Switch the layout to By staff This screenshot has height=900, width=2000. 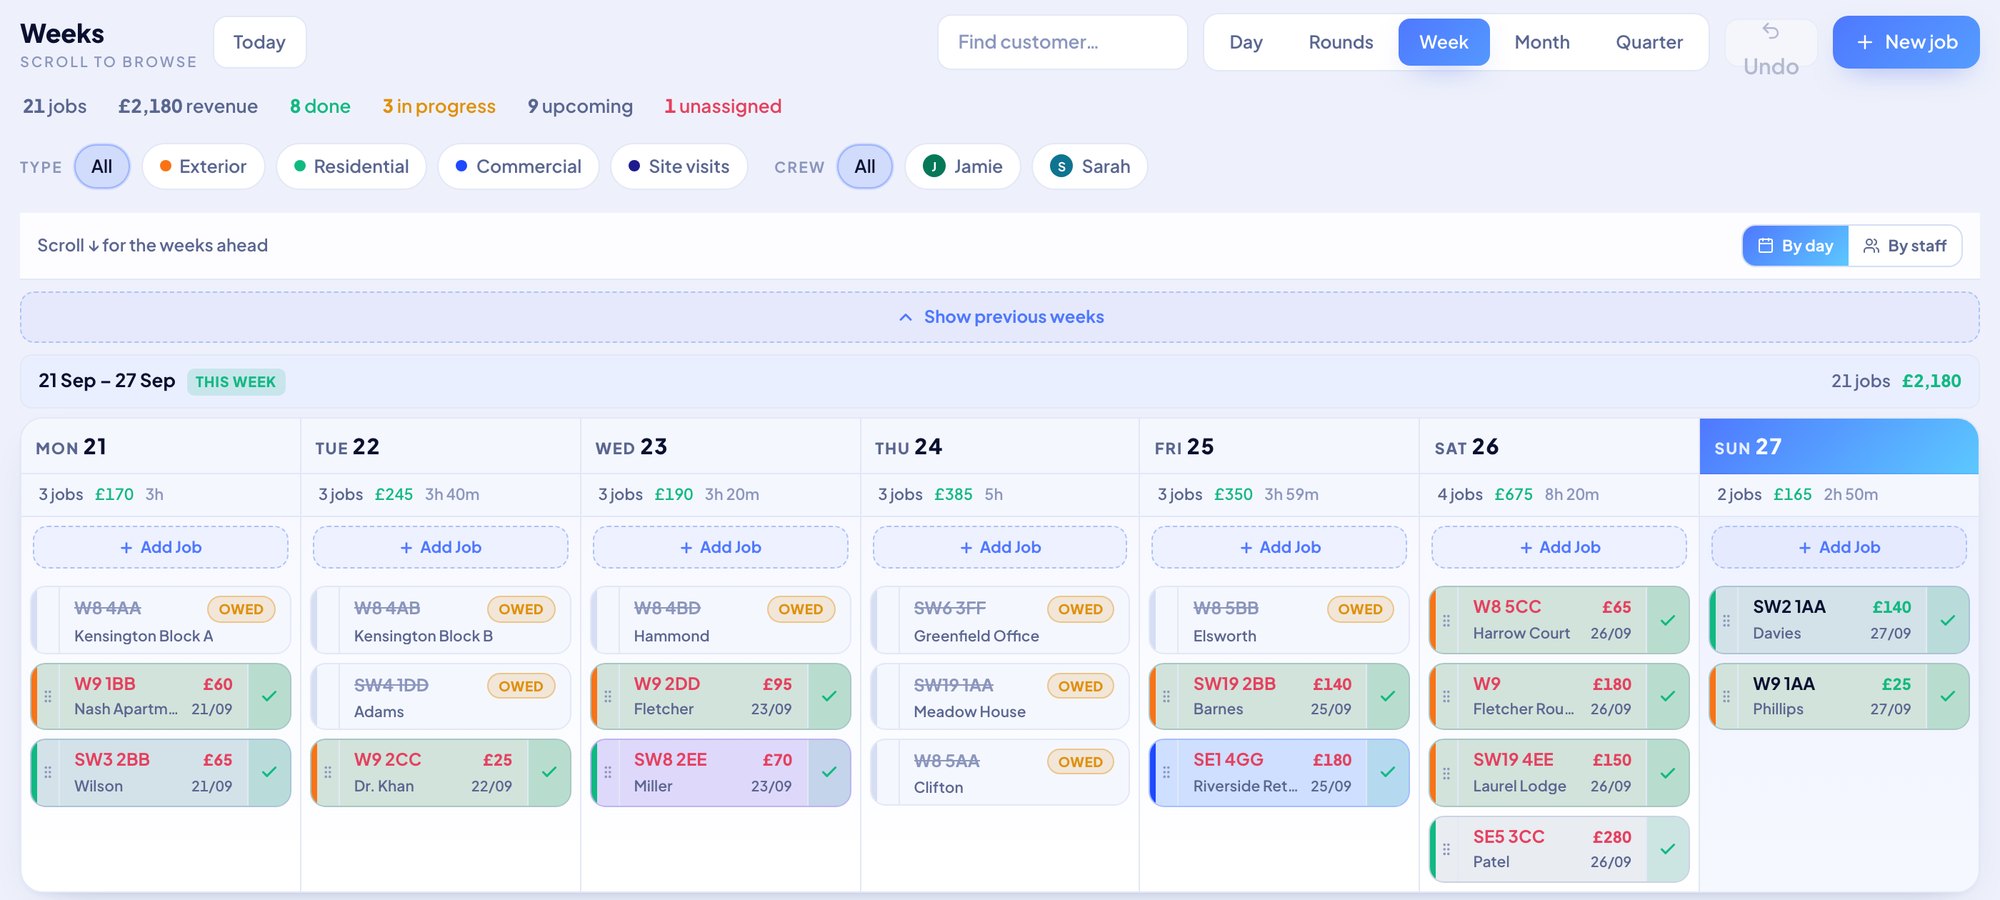[x=1905, y=246]
